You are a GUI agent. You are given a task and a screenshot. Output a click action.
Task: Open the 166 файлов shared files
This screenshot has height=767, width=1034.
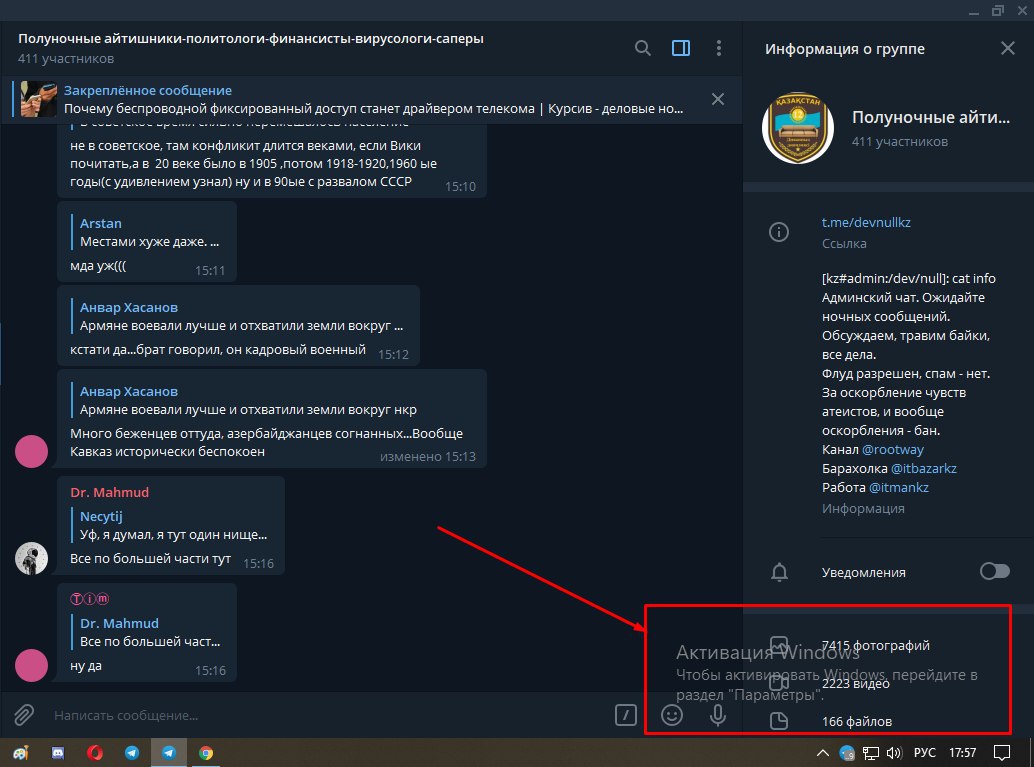857,722
